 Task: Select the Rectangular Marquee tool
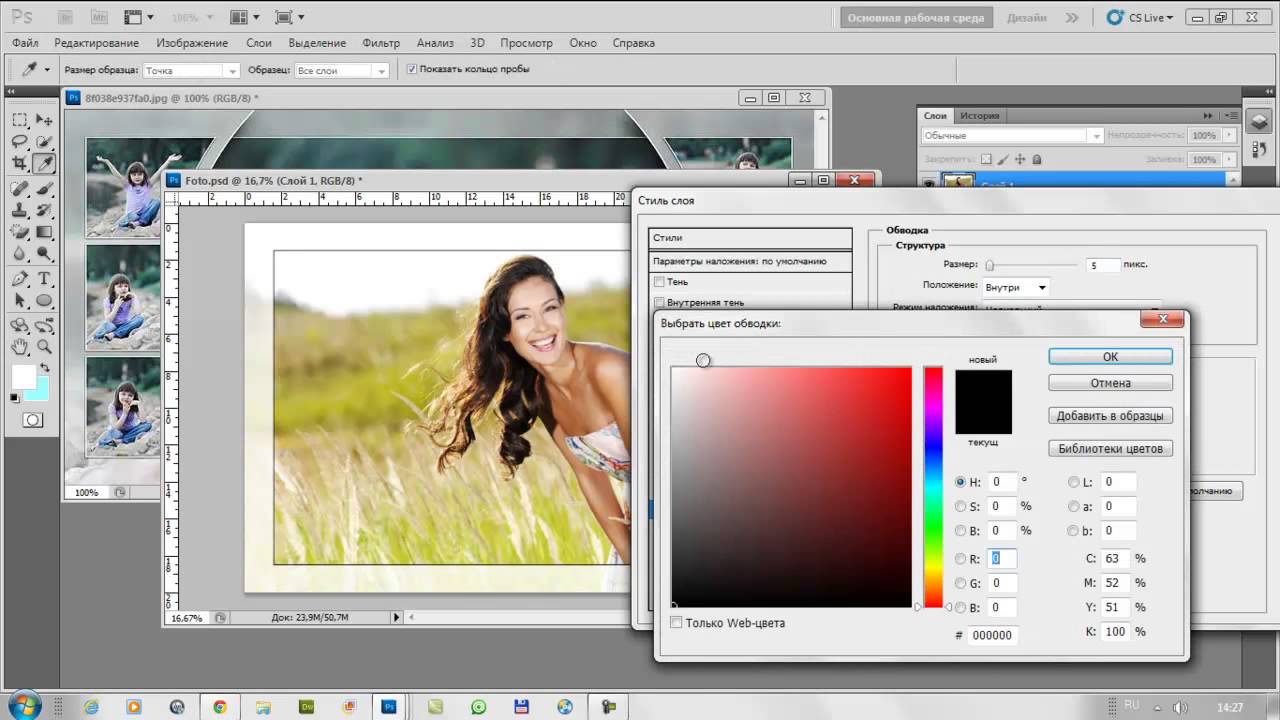click(x=19, y=119)
